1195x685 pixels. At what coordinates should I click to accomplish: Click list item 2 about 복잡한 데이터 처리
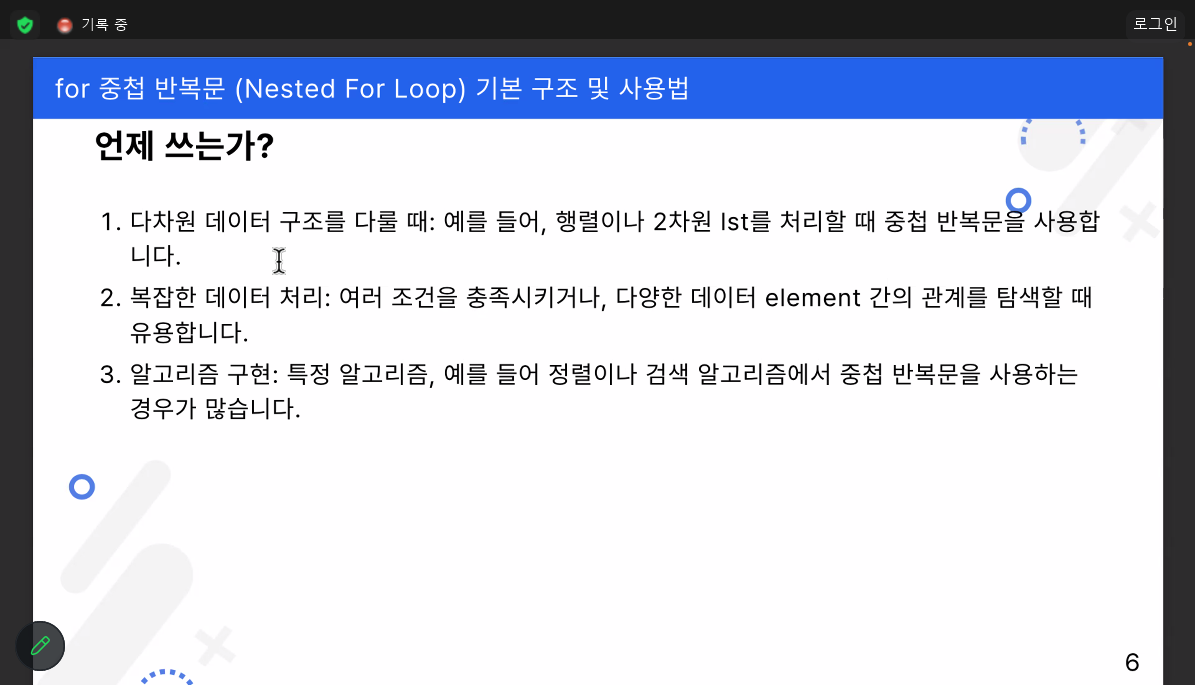tap(596, 314)
